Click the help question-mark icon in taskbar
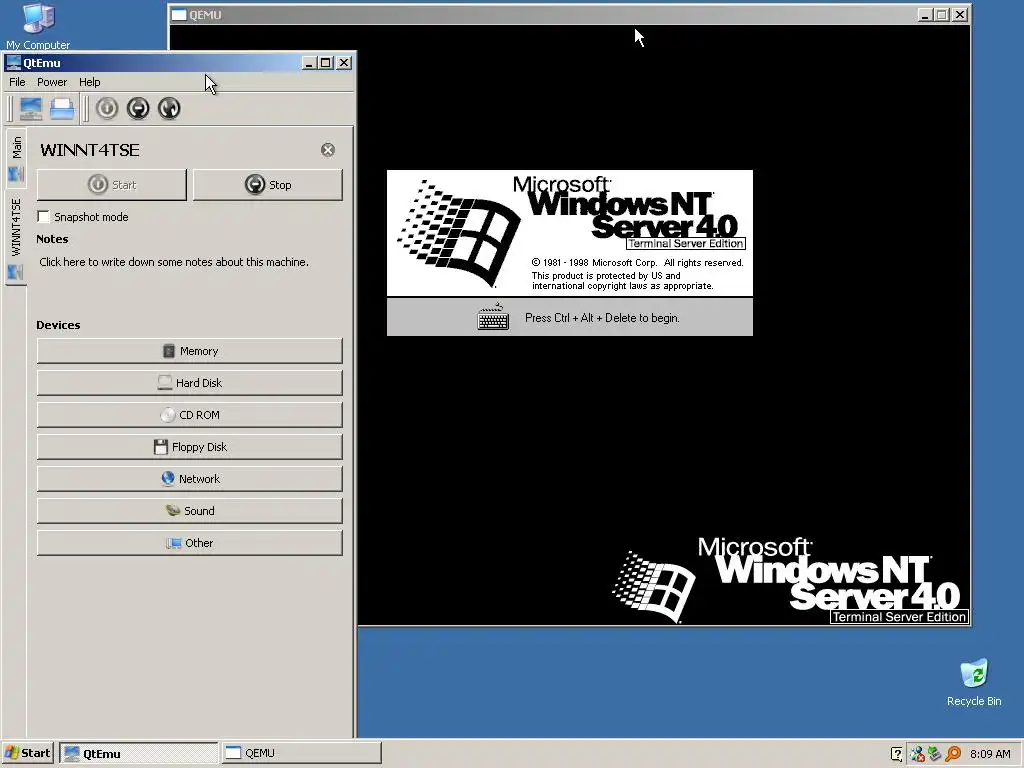1024x768 pixels. pyautogui.click(x=897, y=754)
